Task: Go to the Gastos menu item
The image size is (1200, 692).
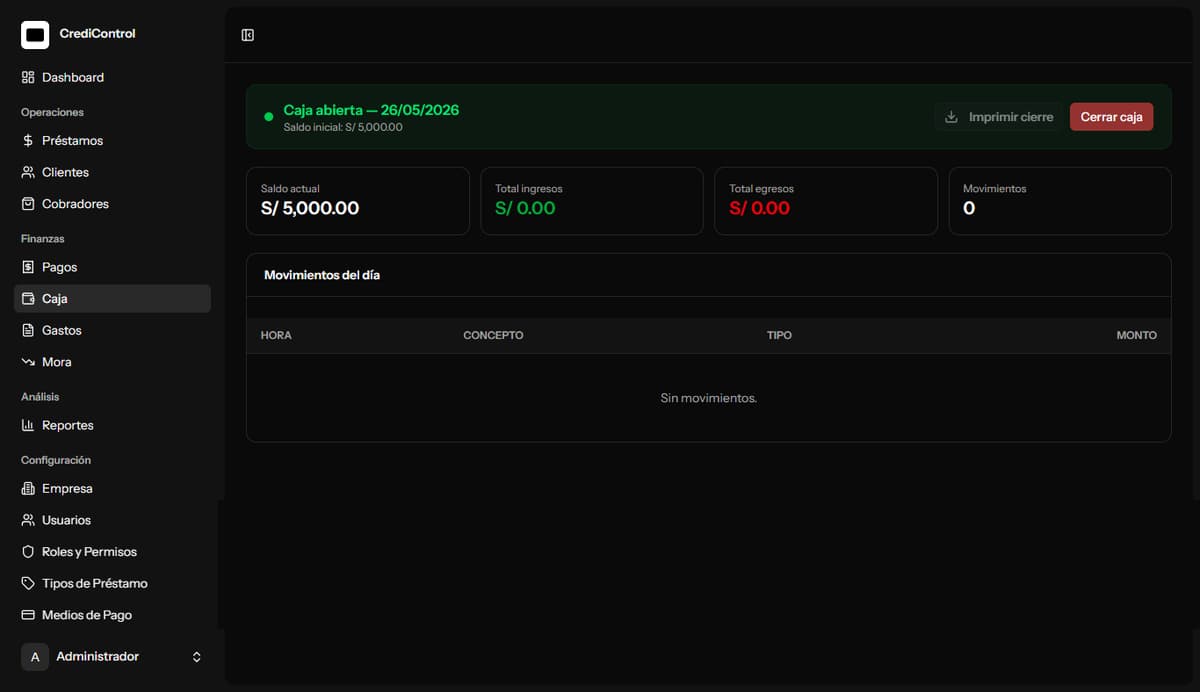Action: click(112, 330)
